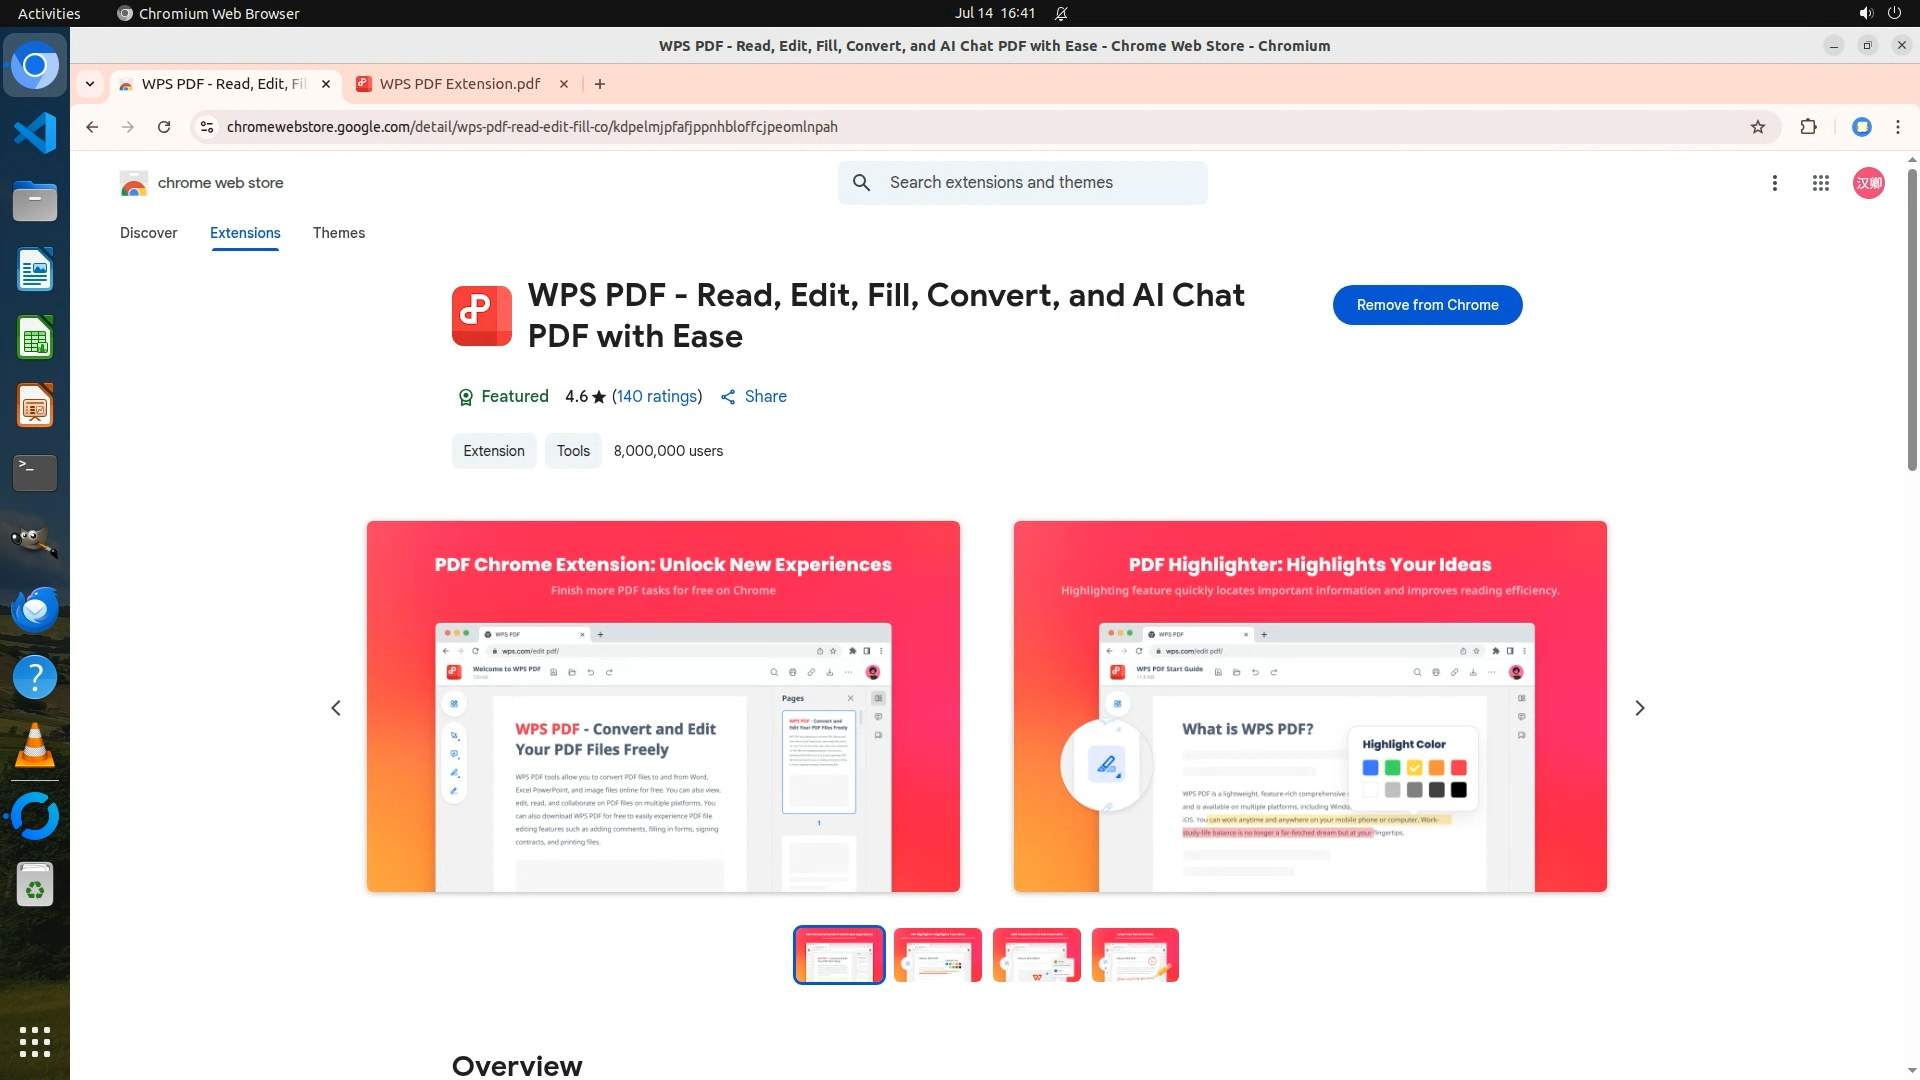The image size is (1920, 1080).
Task: Open the 140 ratings link
Action: pyautogui.click(x=657, y=396)
